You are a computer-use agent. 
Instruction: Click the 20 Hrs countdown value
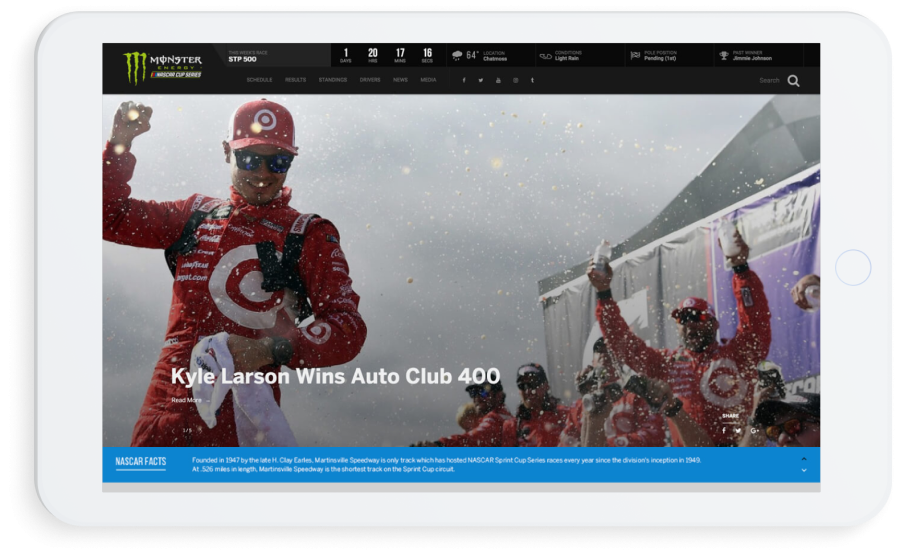click(x=373, y=55)
